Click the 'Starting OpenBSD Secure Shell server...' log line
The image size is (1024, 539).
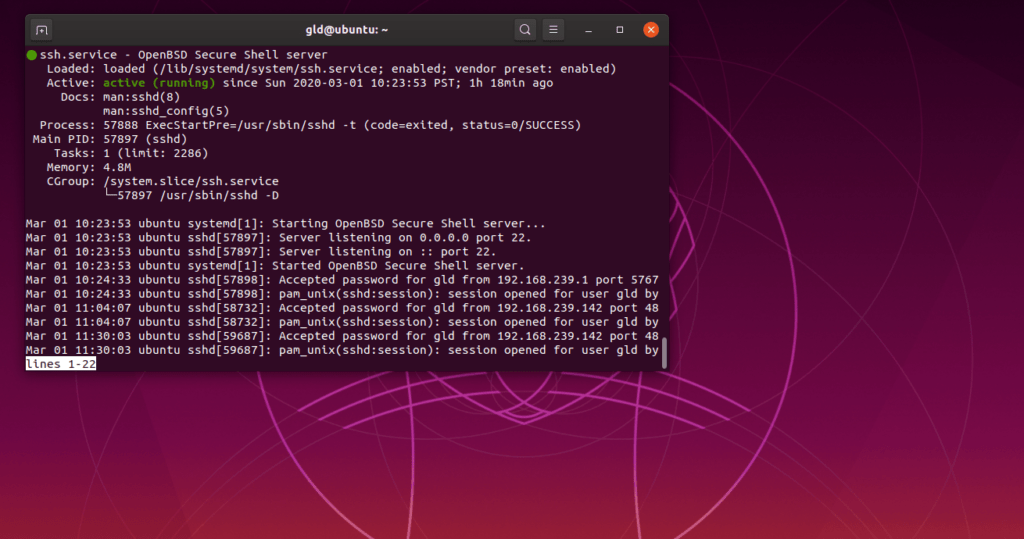[285, 223]
